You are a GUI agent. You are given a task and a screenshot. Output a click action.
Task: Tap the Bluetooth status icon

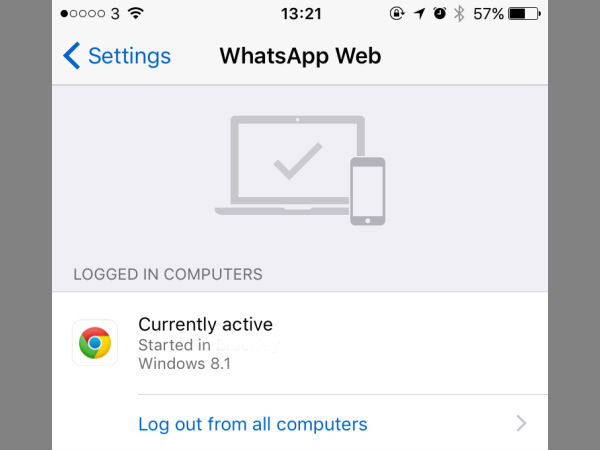click(459, 14)
